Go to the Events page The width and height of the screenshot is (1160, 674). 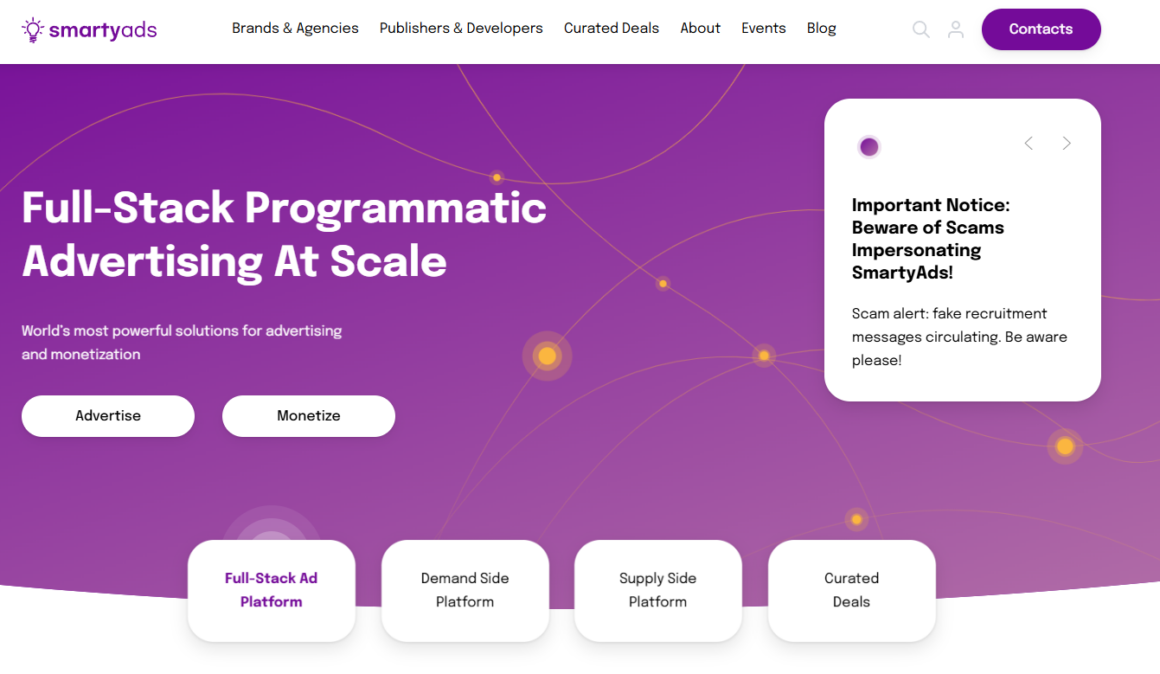763,28
